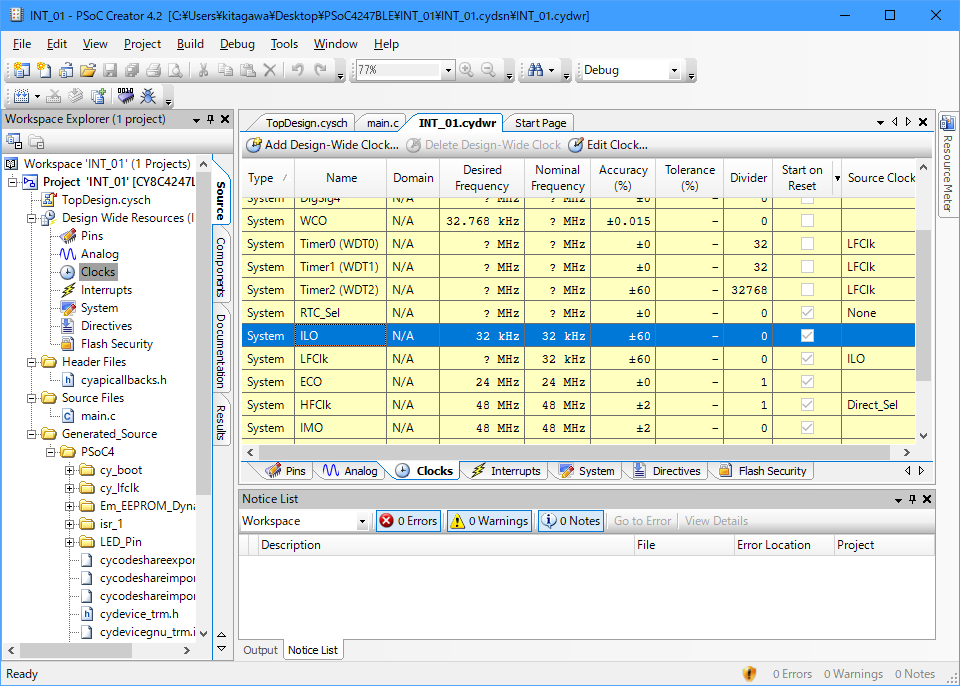Open the build configuration Debug dropdown

pos(673,70)
